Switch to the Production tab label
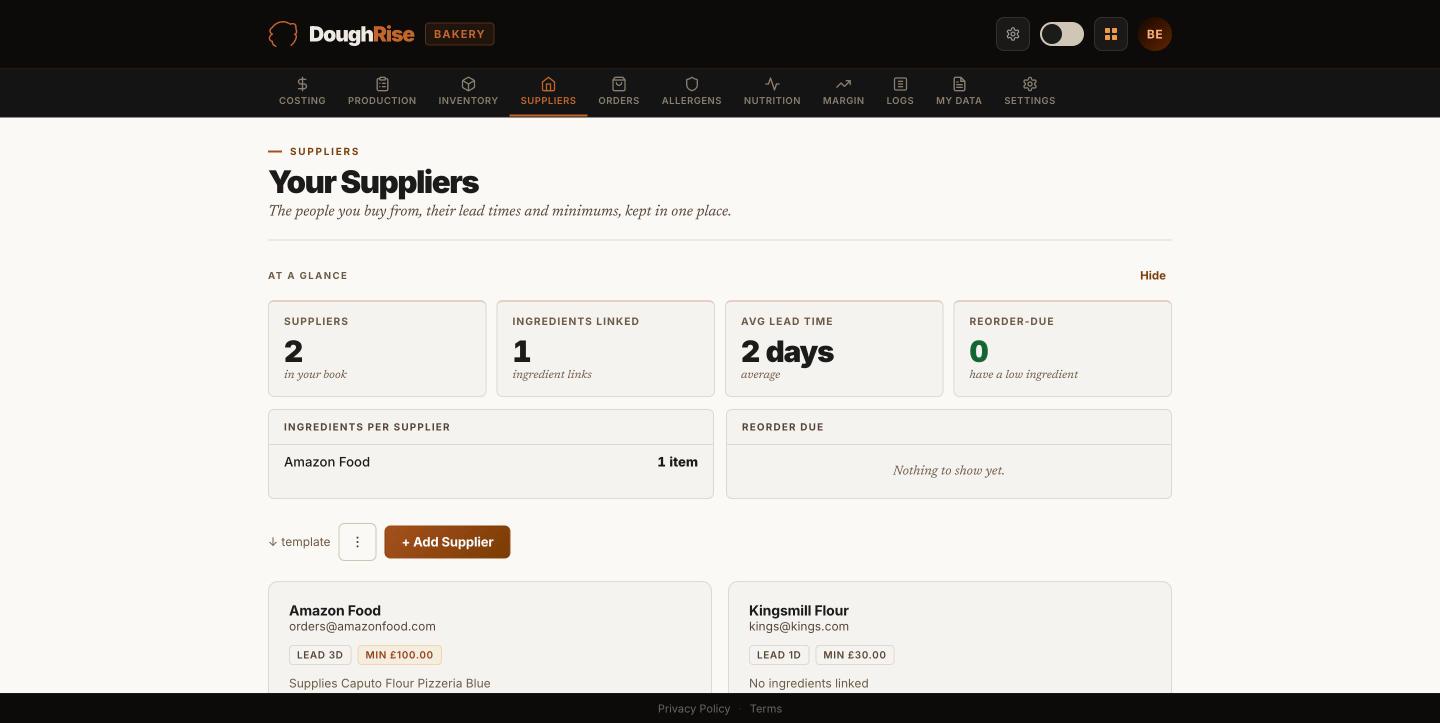This screenshot has width=1440, height=723. click(382, 101)
